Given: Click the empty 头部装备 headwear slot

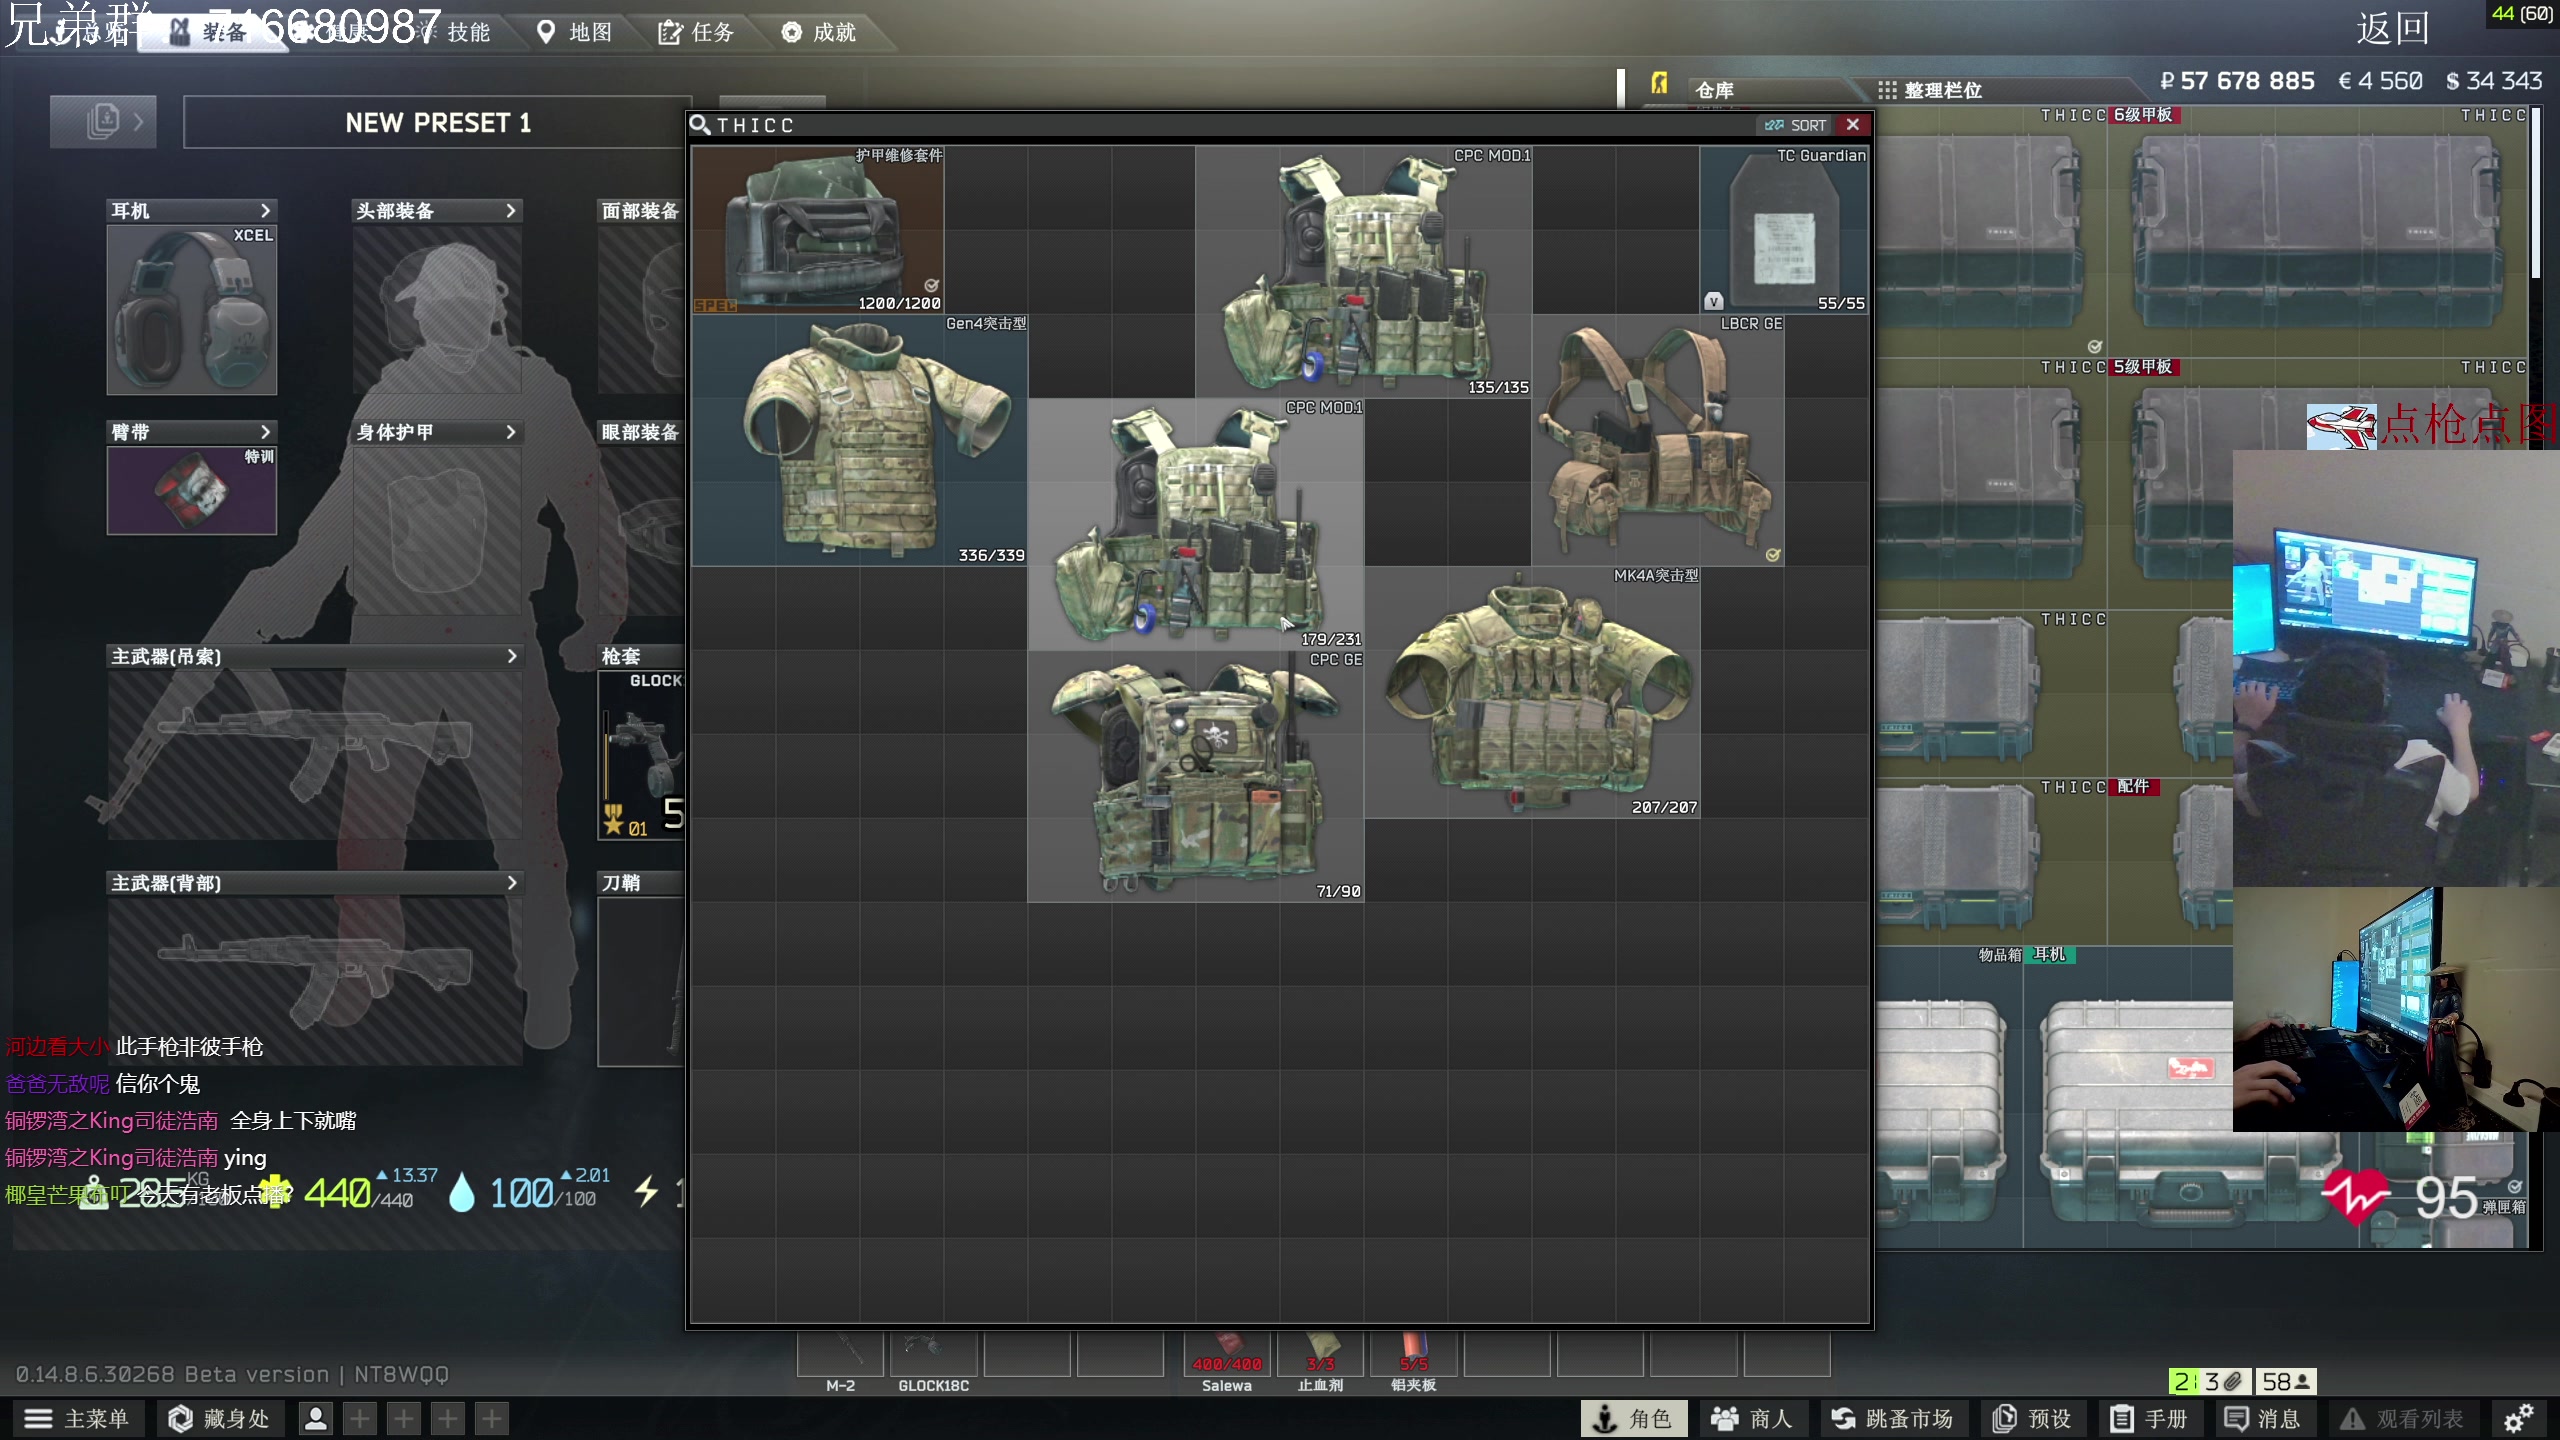Looking at the screenshot, I should coord(437,310).
